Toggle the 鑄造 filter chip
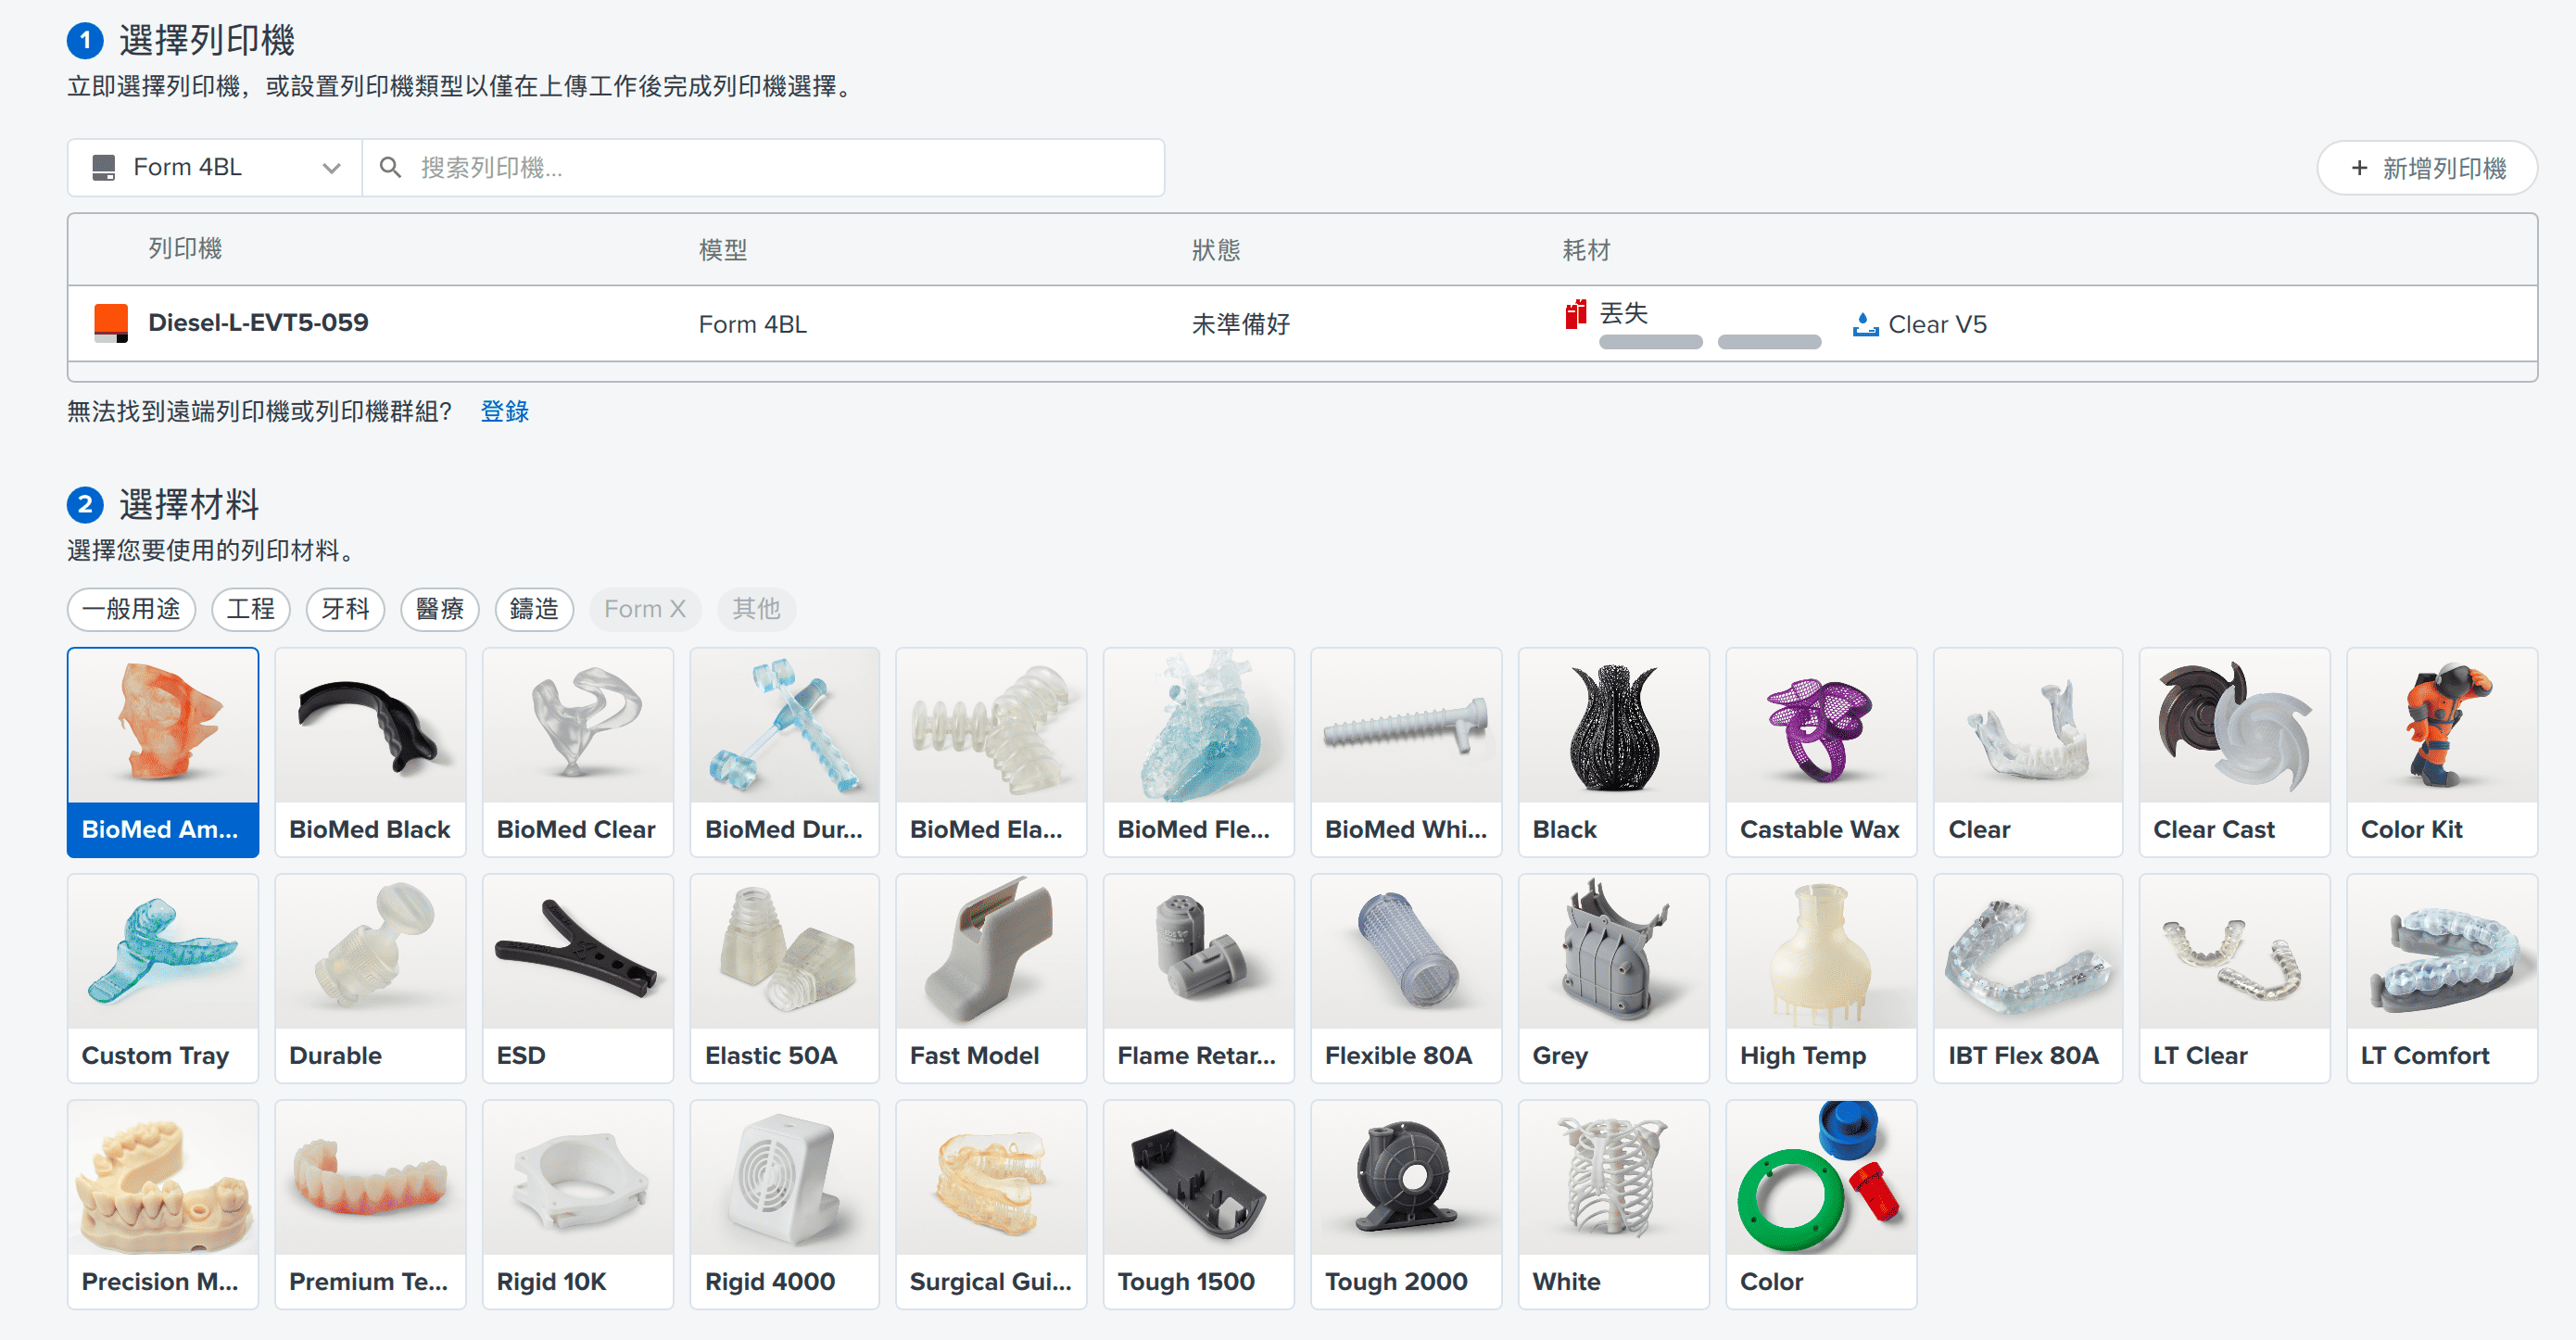 pyautogui.click(x=534, y=609)
